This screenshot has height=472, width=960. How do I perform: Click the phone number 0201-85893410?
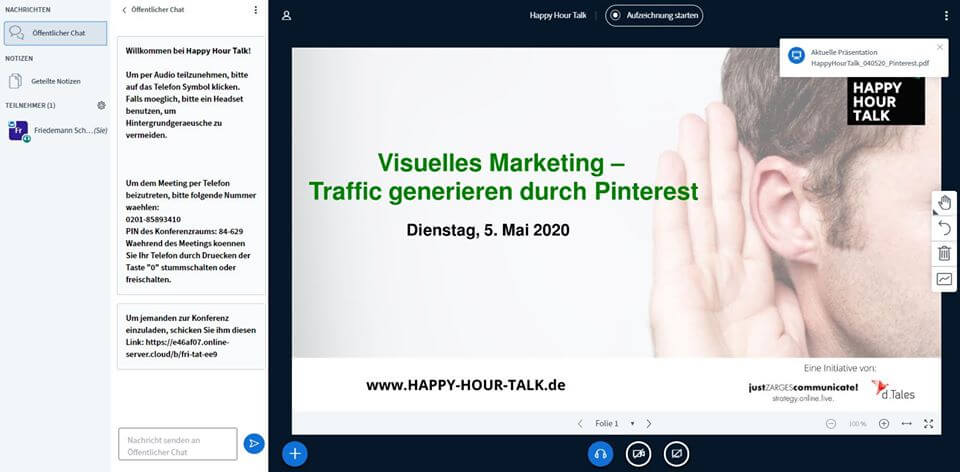153,219
